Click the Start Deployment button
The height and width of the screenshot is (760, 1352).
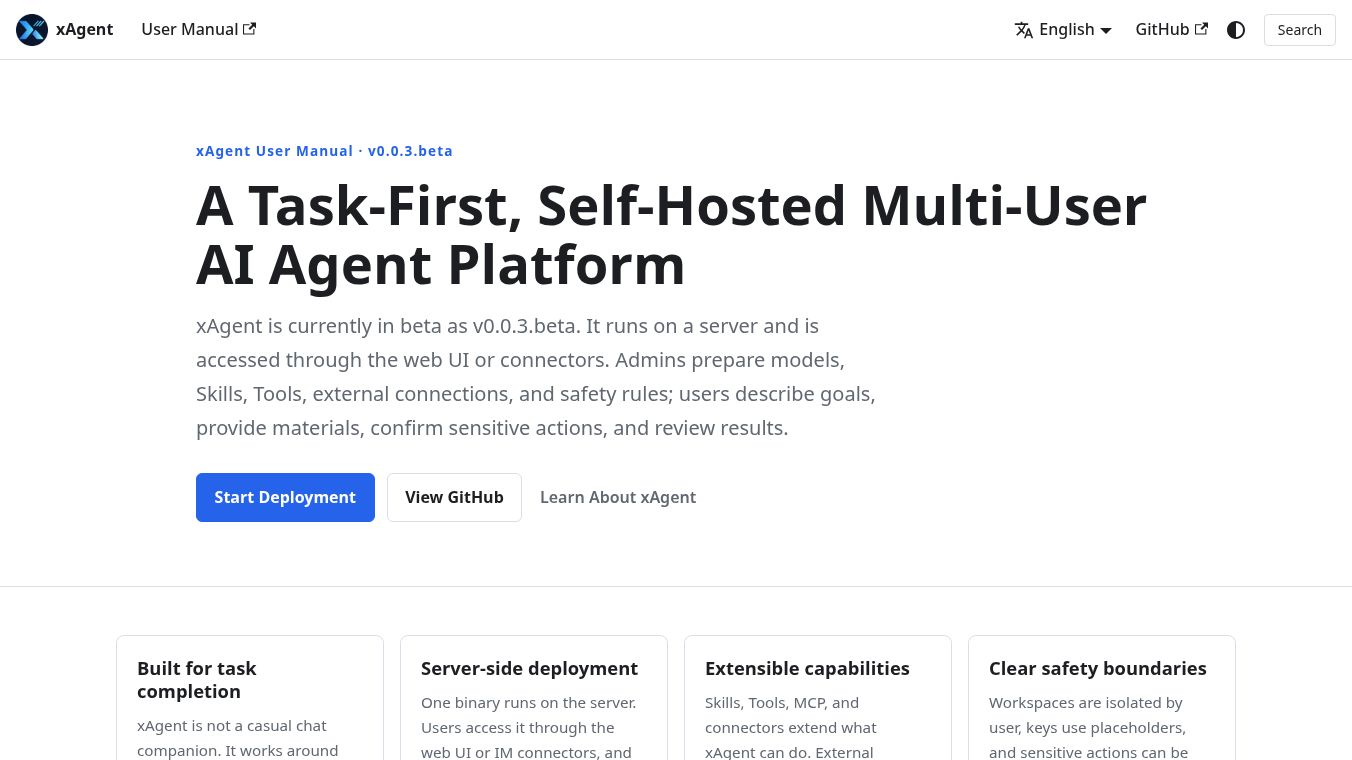point(285,497)
